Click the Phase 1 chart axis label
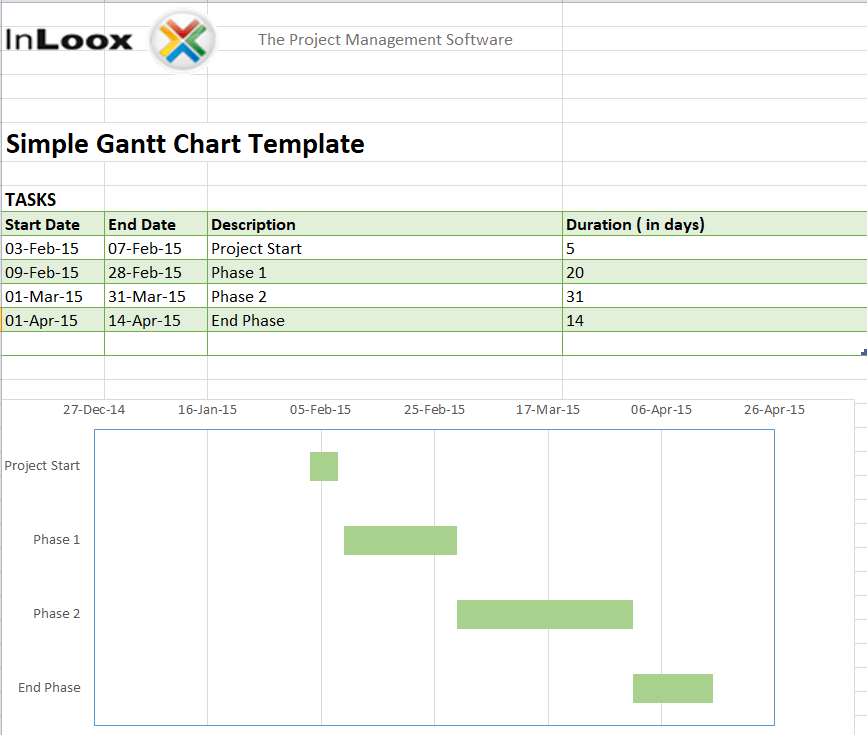867x735 pixels. click(57, 540)
